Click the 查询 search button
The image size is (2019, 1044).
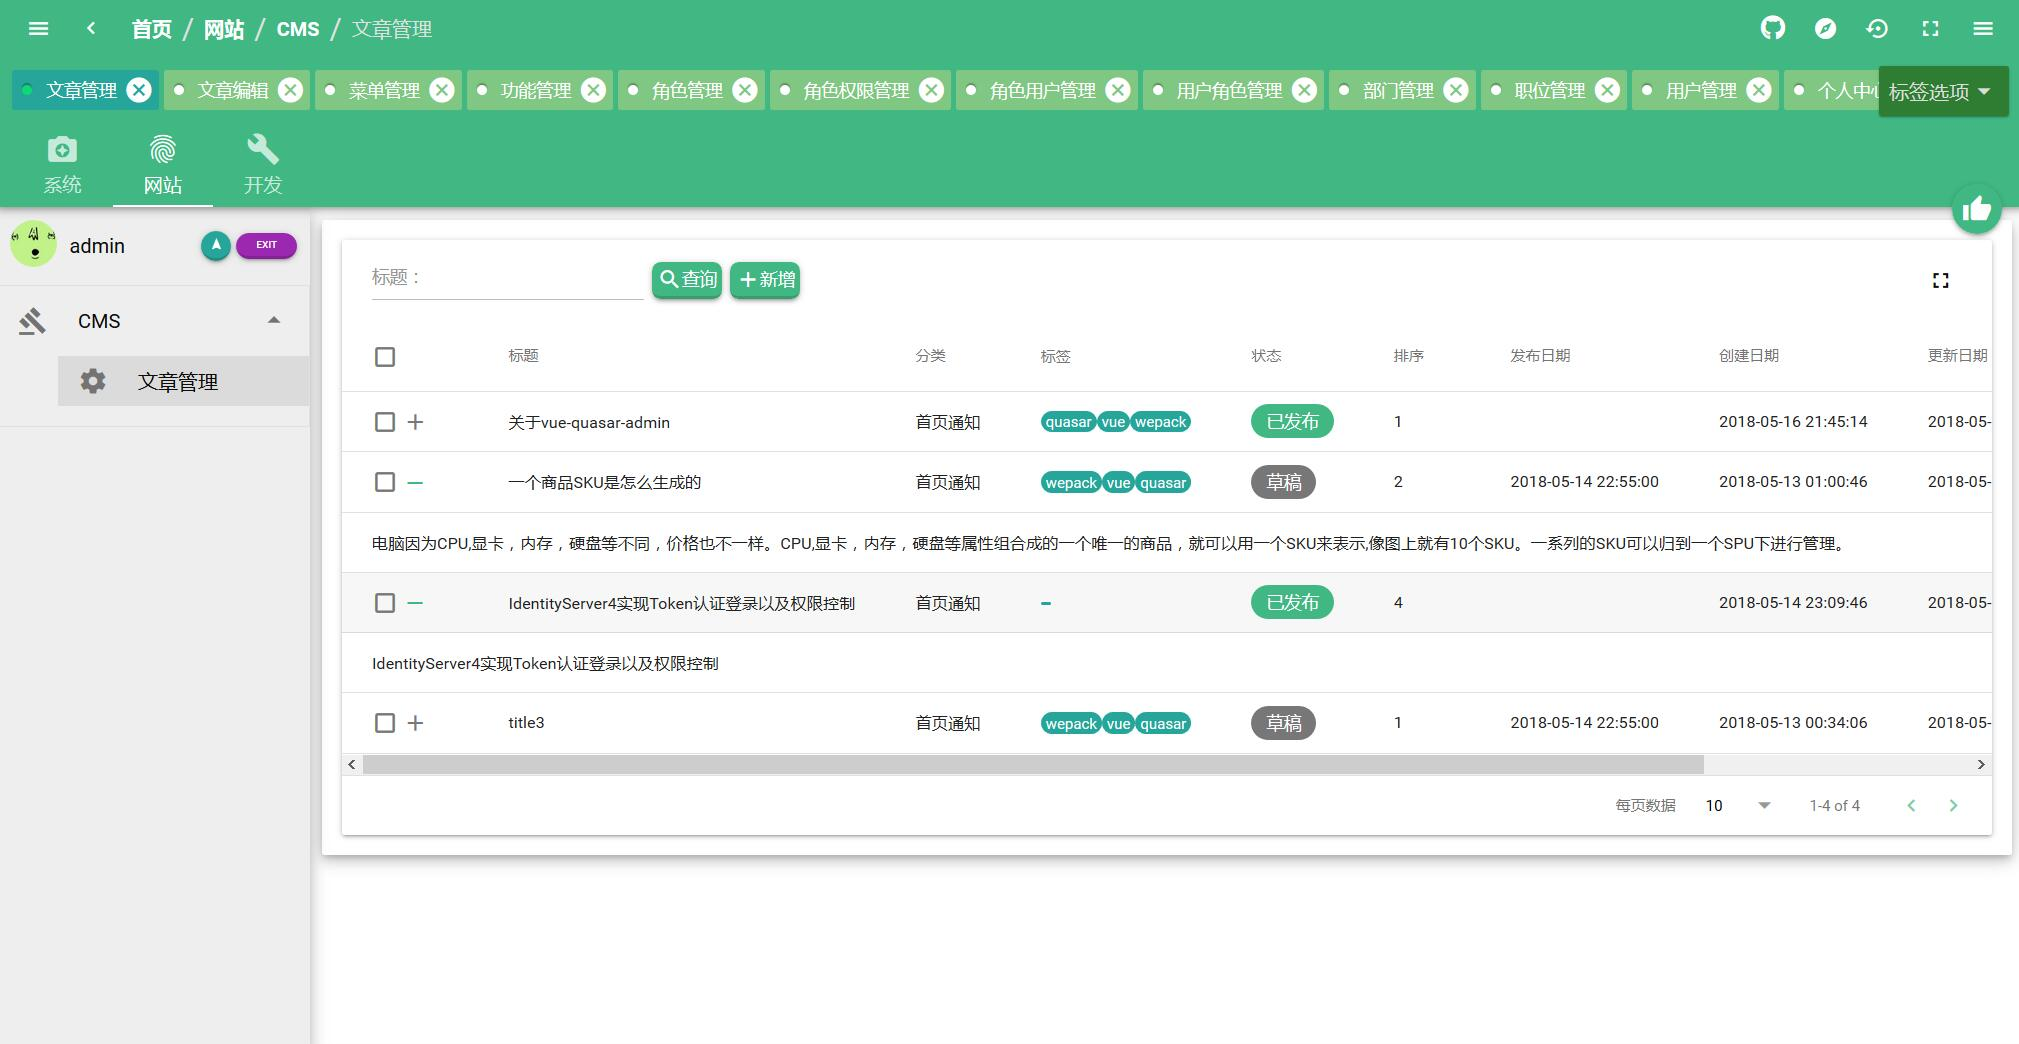click(x=687, y=279)
